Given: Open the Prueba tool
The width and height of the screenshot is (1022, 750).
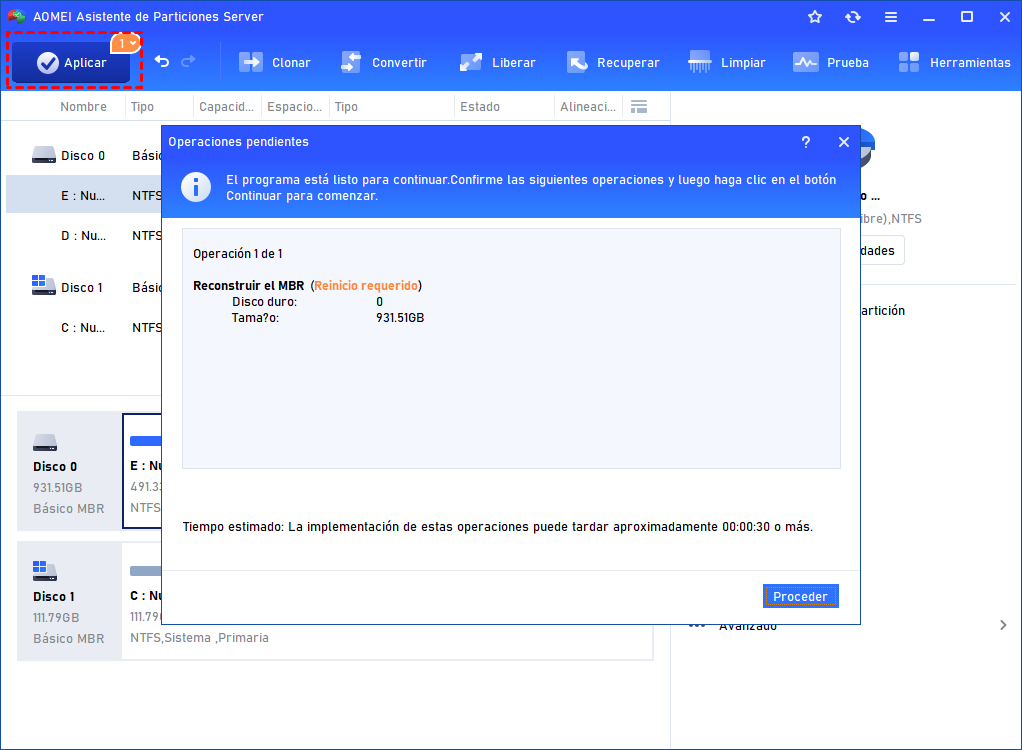Looking at the screenshot, I should click(x=831, y=63).
